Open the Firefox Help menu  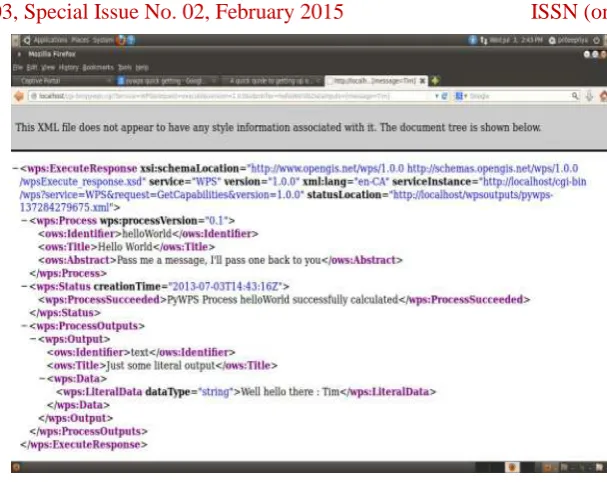click(142, 67)
